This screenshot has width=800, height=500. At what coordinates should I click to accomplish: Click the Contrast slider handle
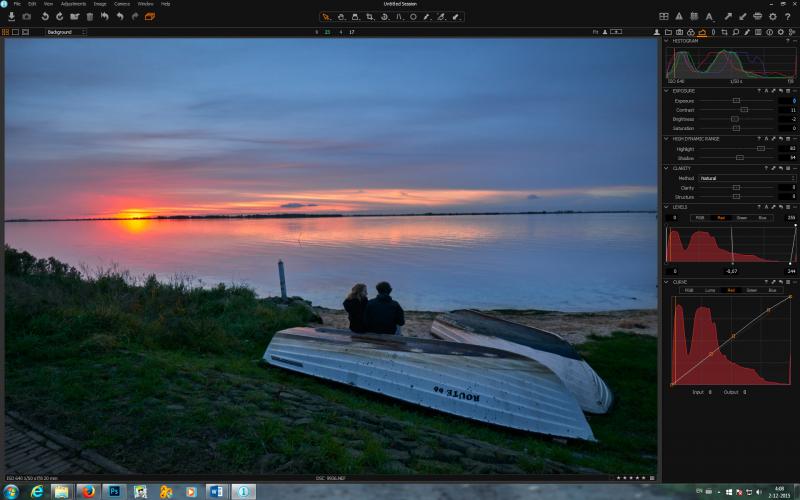click(744, 110)
